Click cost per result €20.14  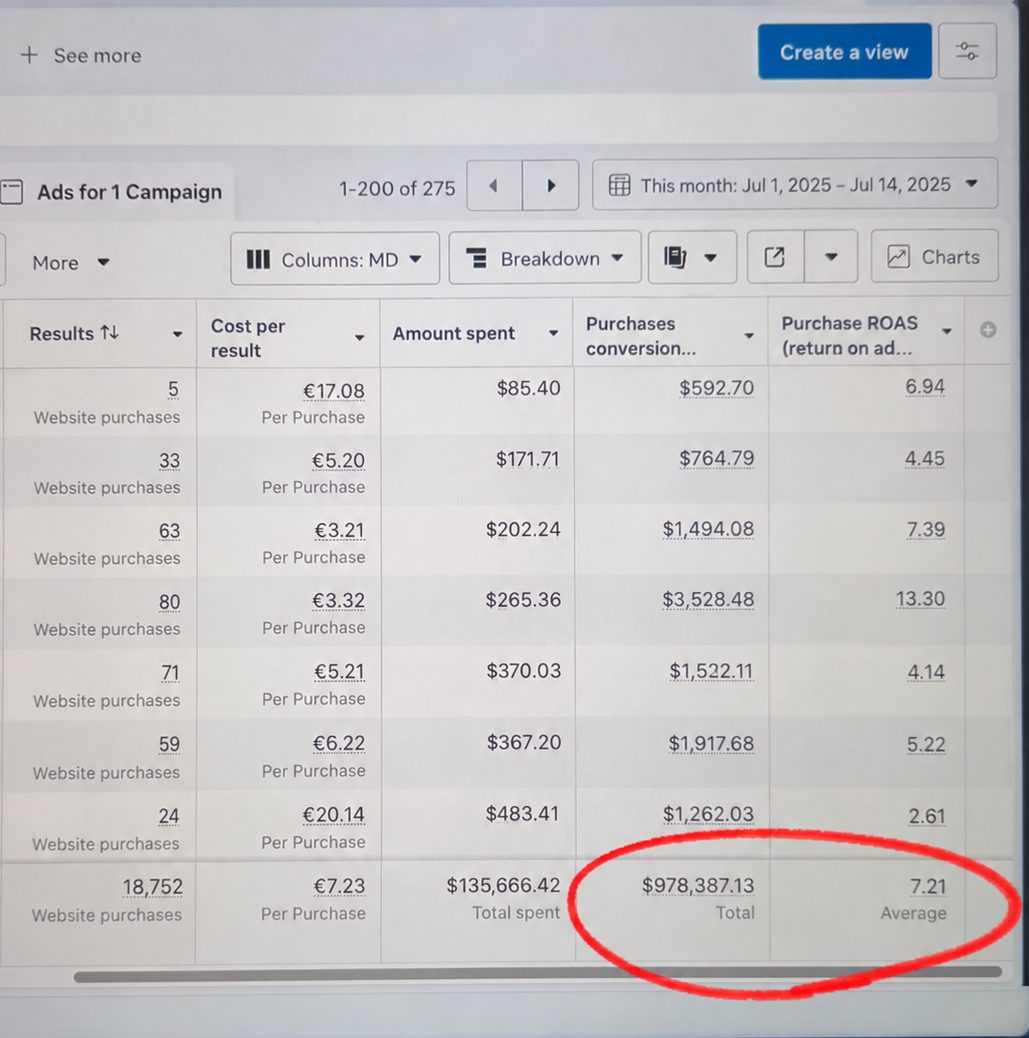pos(333,814)
